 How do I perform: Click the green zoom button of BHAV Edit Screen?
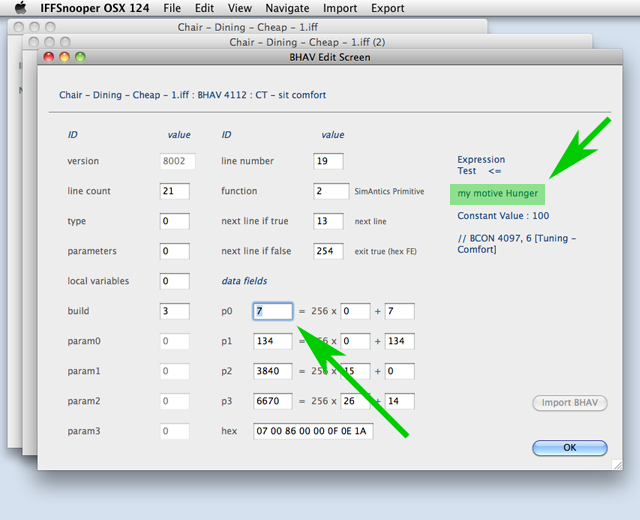click(80, 58)
